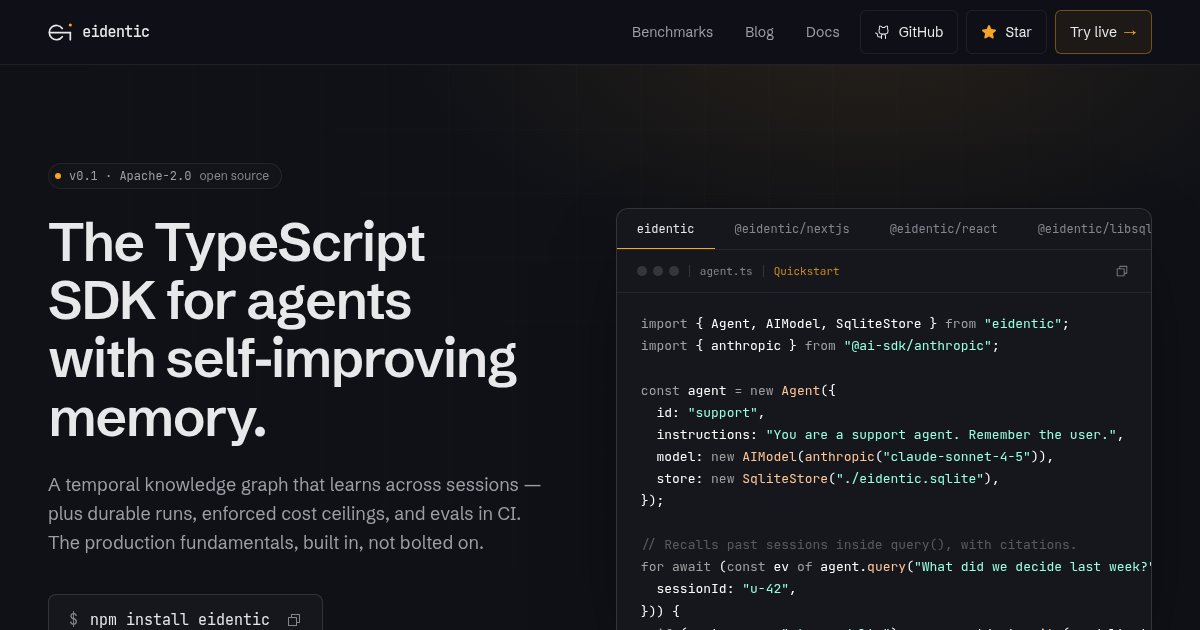Go to the Blog link
The image size is (1200, 630).
coord(759,32)
